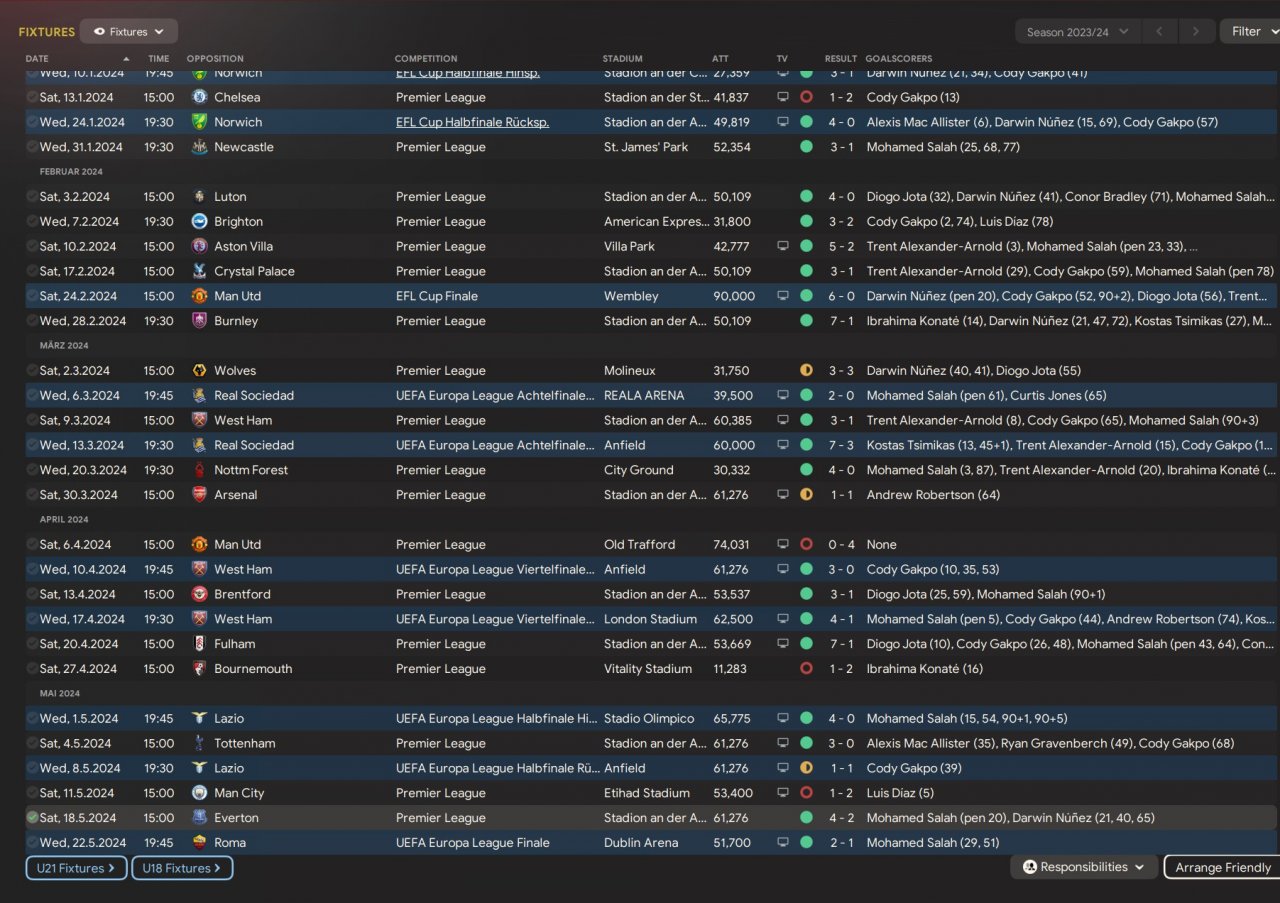Open the Dublin Arena stadium link

[641, 843]
